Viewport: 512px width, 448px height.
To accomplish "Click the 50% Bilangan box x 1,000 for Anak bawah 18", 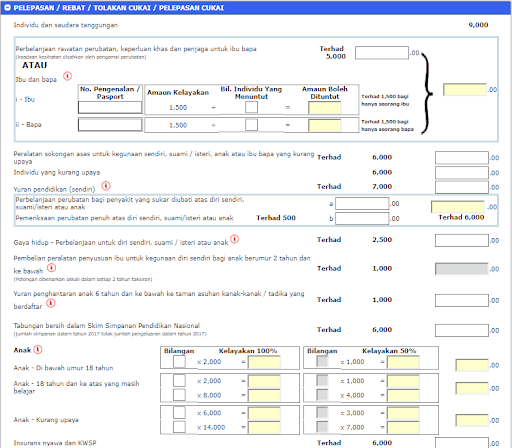I will 322,362.
